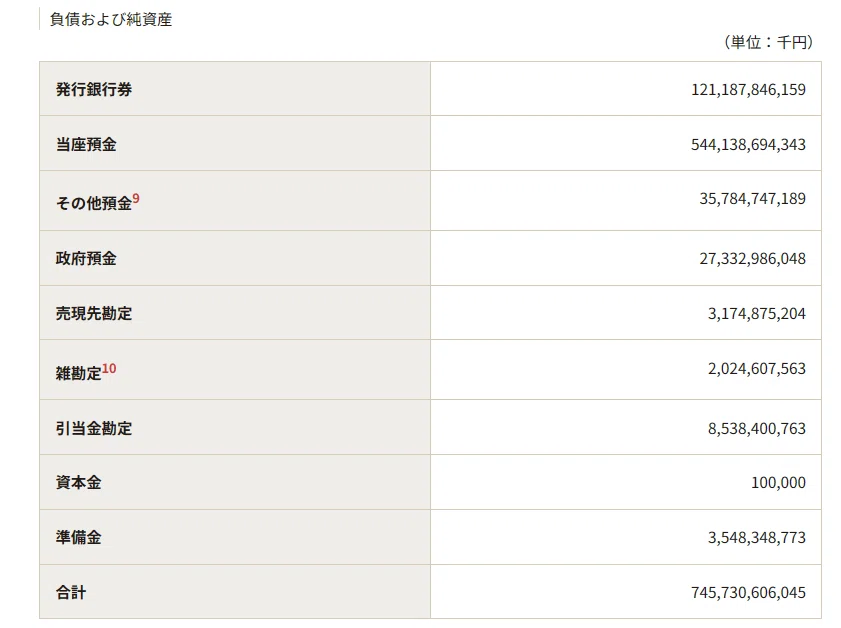This screenshot has width=841, height=628.
Task: Open footnote 10 next to 雑勘定
Action: (109, 368)
